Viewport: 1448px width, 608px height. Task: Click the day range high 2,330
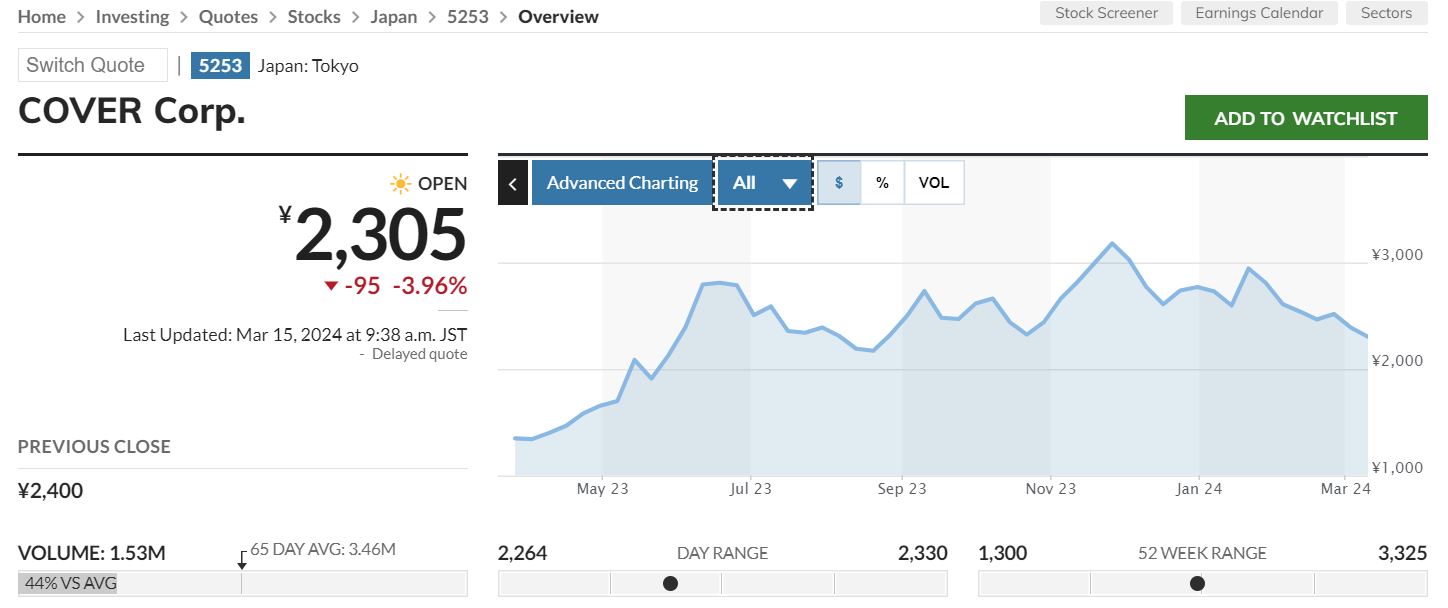tap(923, 553)
